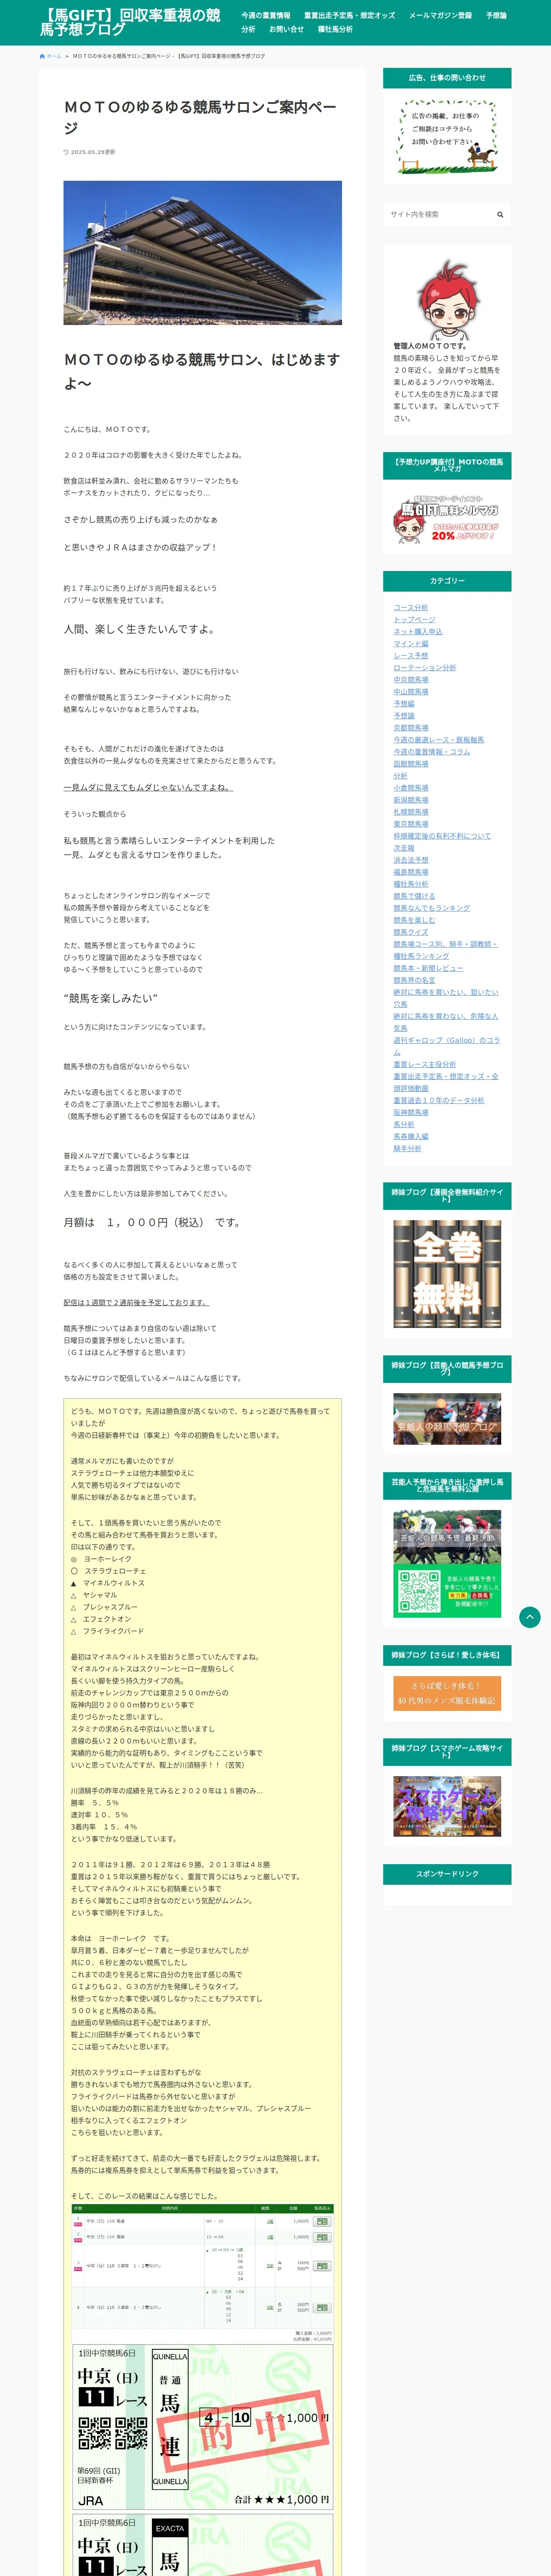Click the betting results table image

click(203, 2272)
